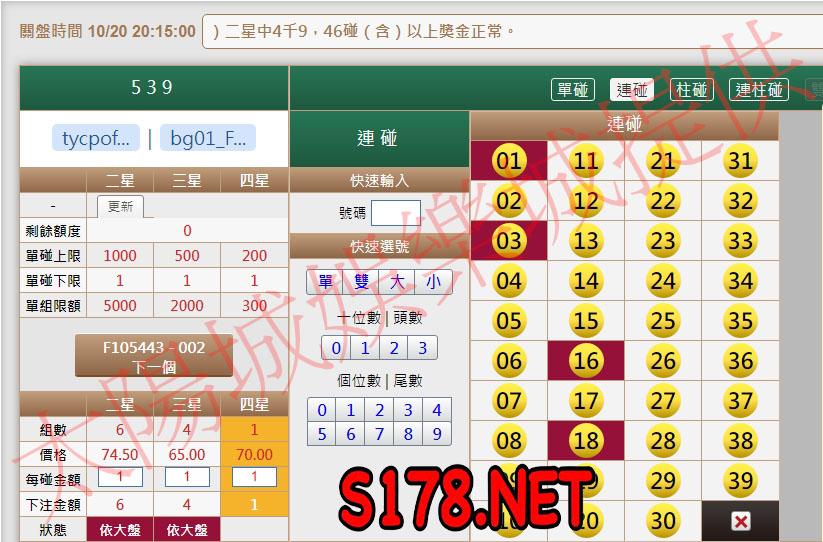Viewport: 823px width, 542px height.
Task: Choose yellow ball 25
Action: tap(663, 321)
